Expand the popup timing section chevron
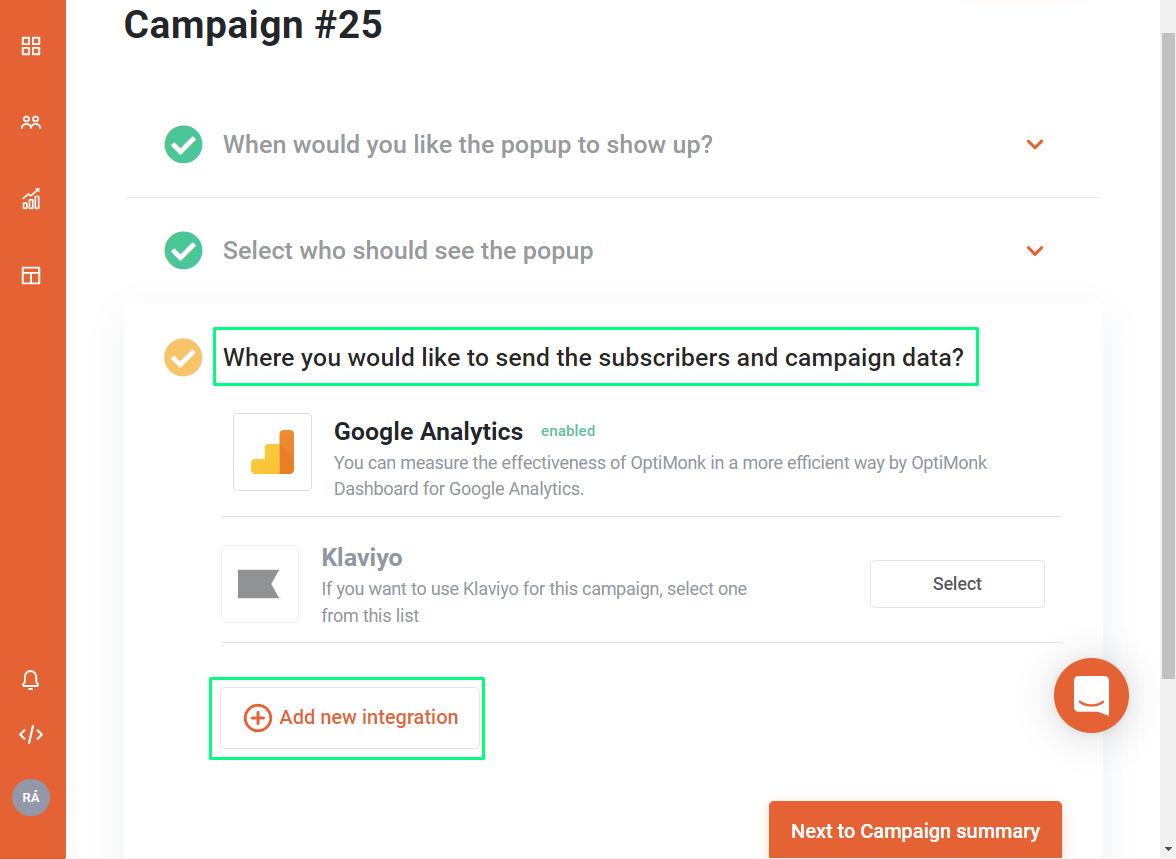This screenshot has width=1176, height=859. point(1035,144)
